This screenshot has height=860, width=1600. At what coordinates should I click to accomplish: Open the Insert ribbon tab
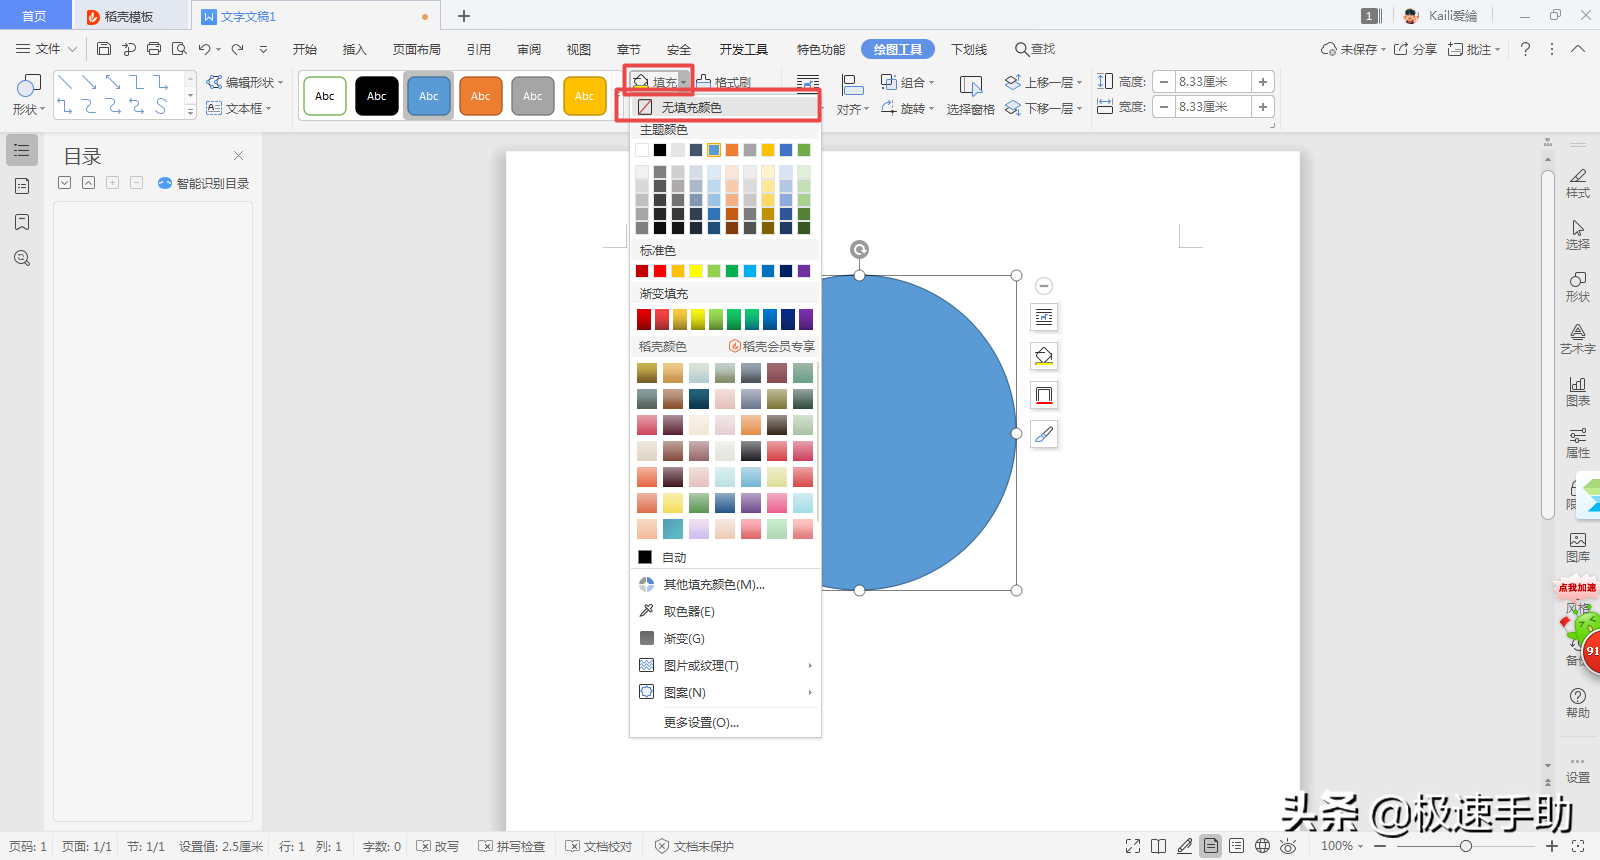click(355, 49)
